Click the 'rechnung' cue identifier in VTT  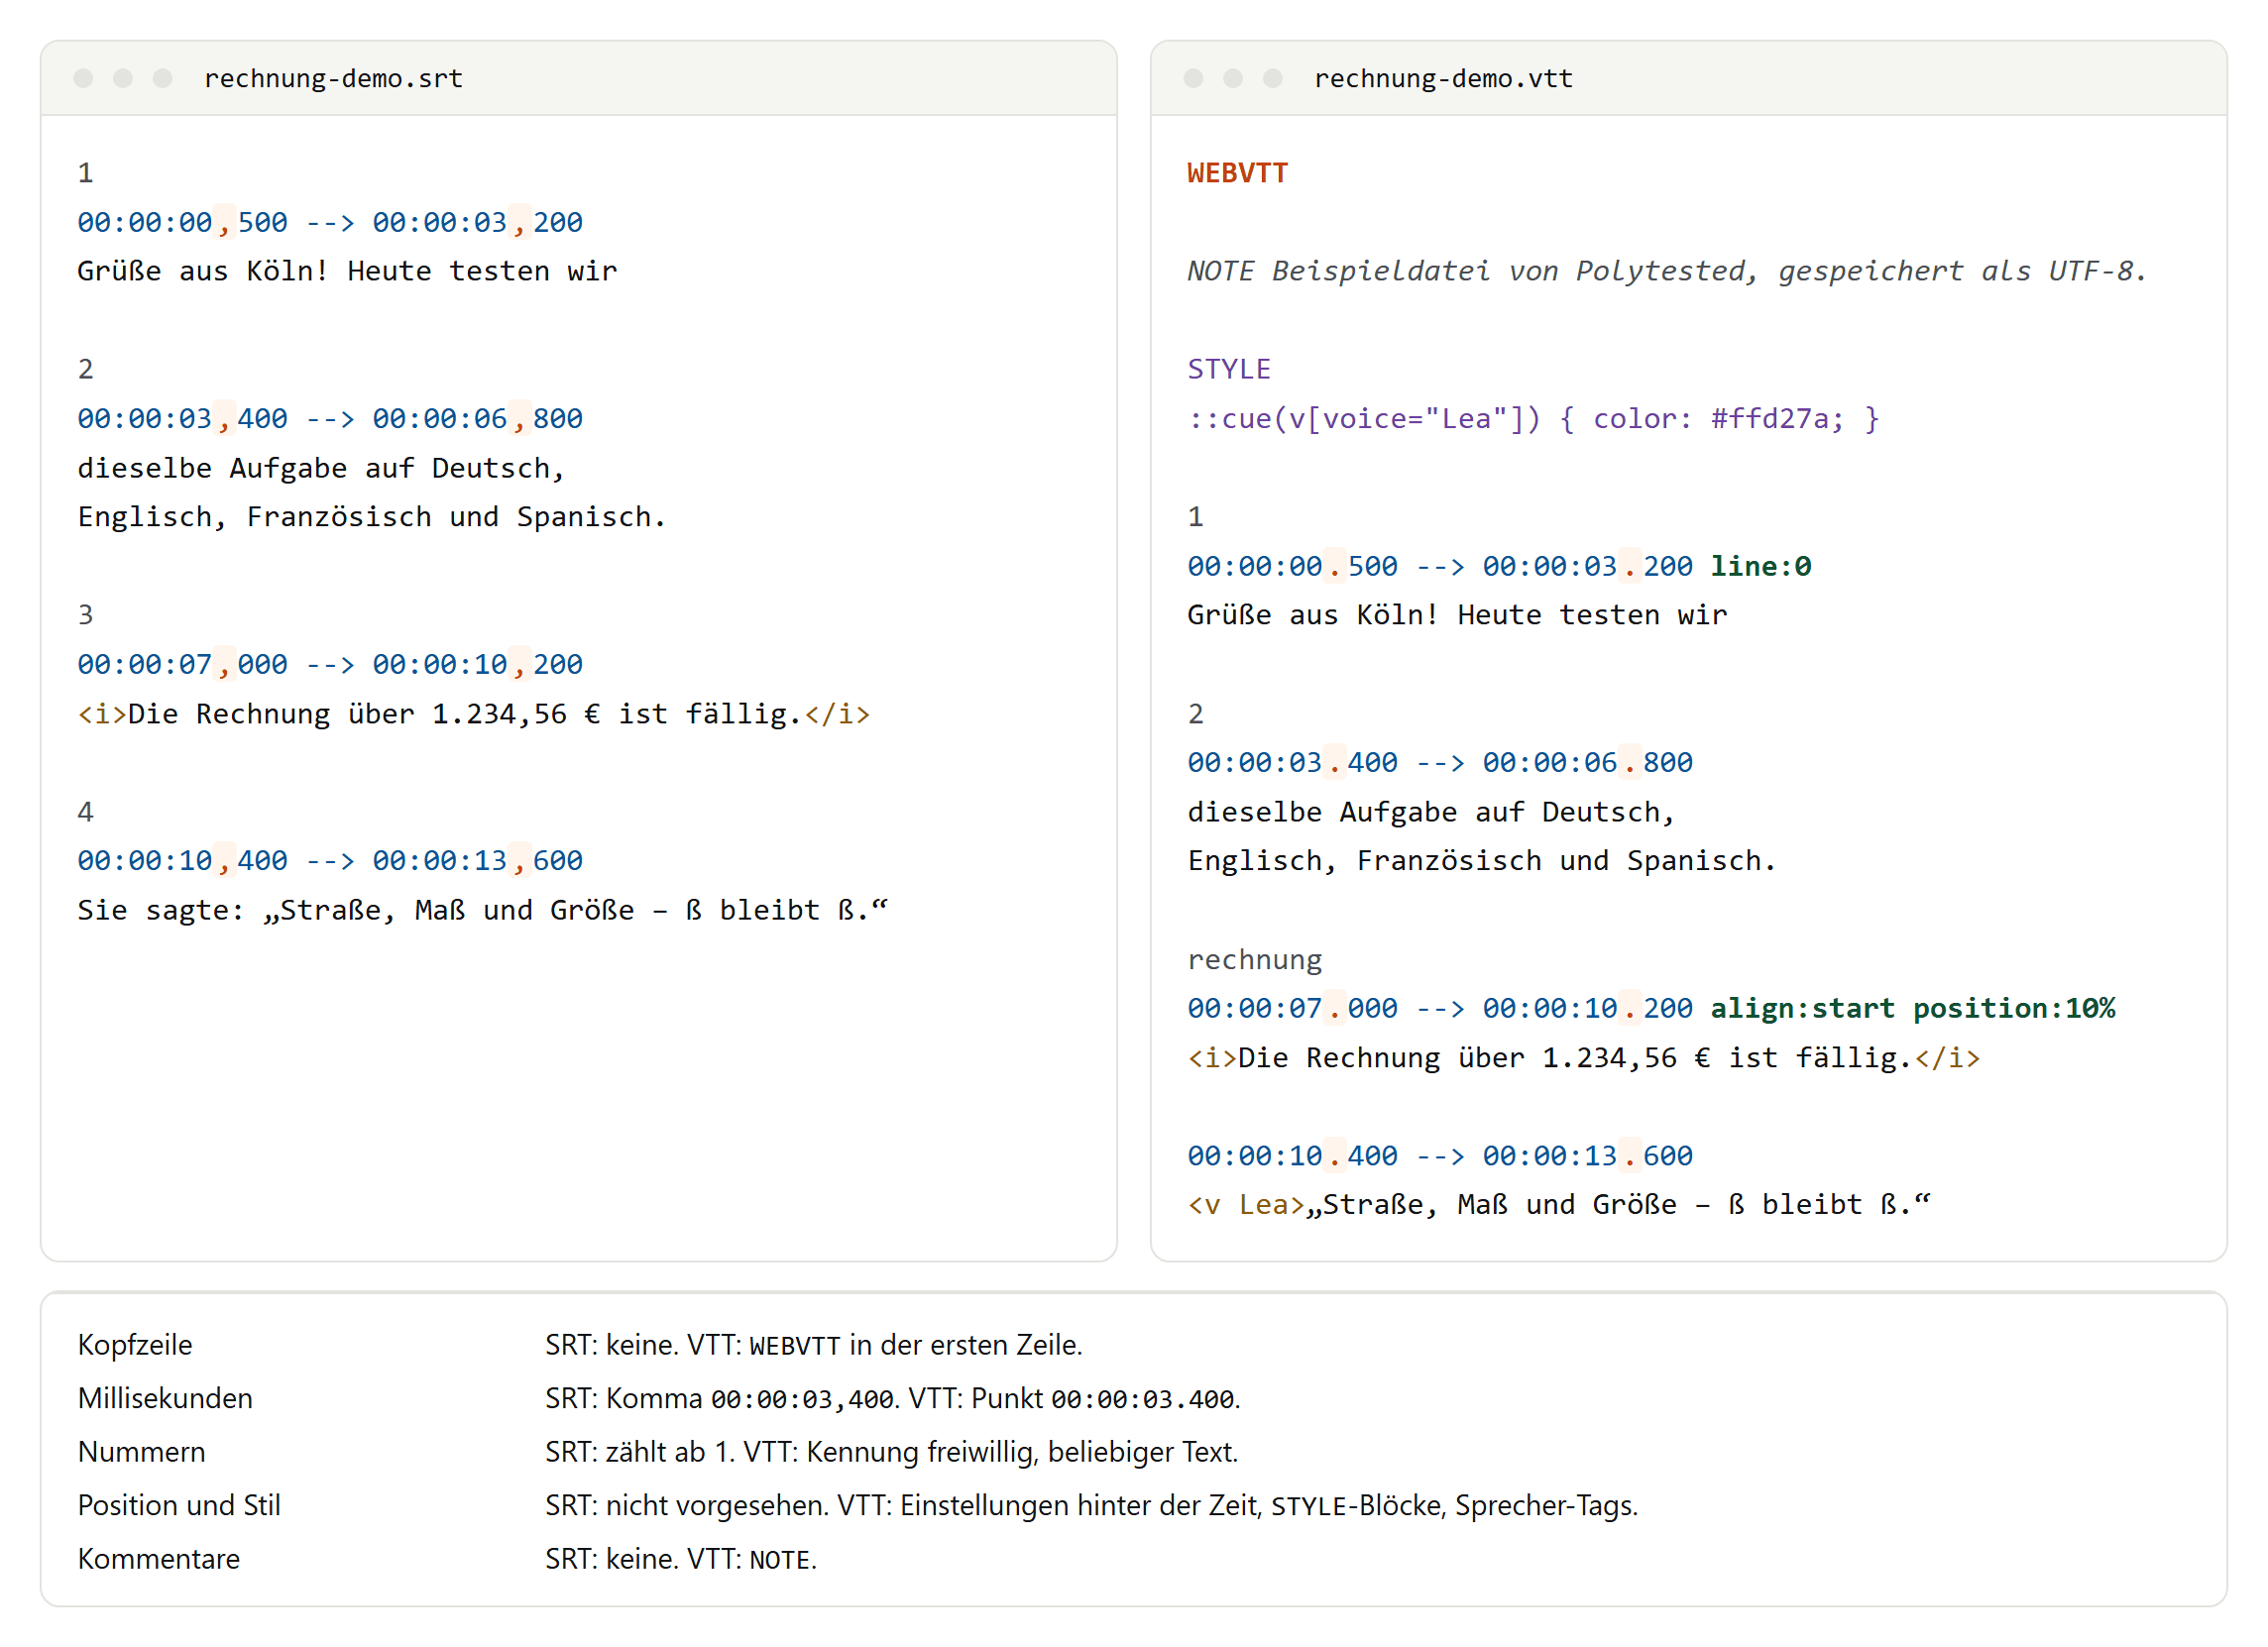(1254, 959)
